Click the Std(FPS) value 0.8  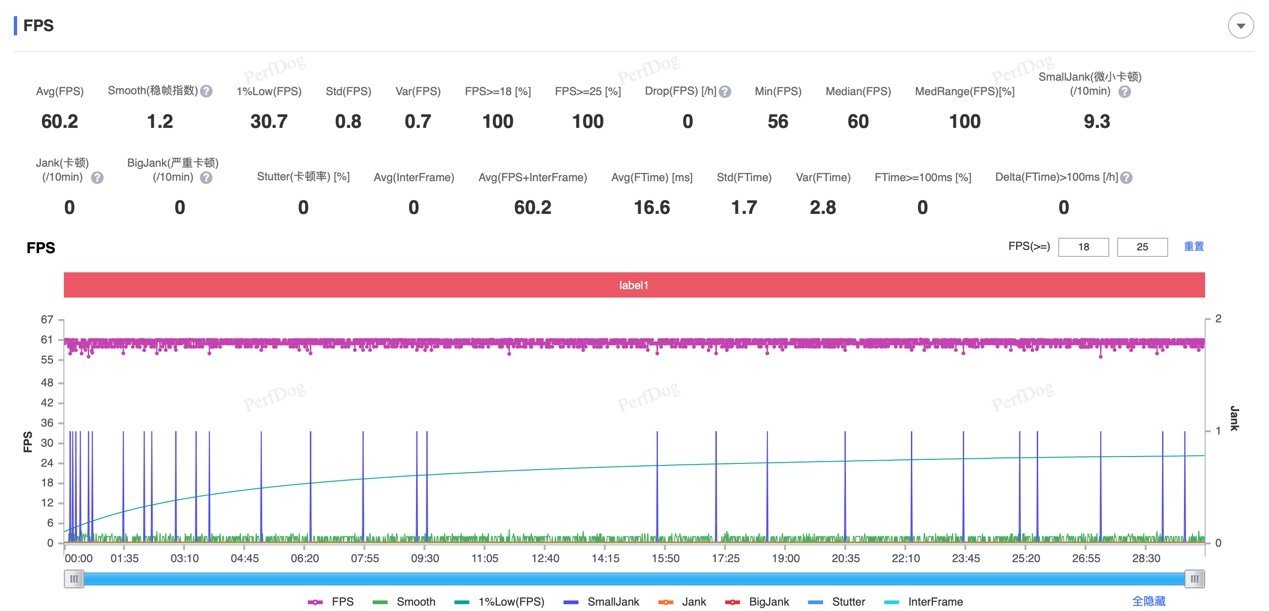tap(348, 122)
